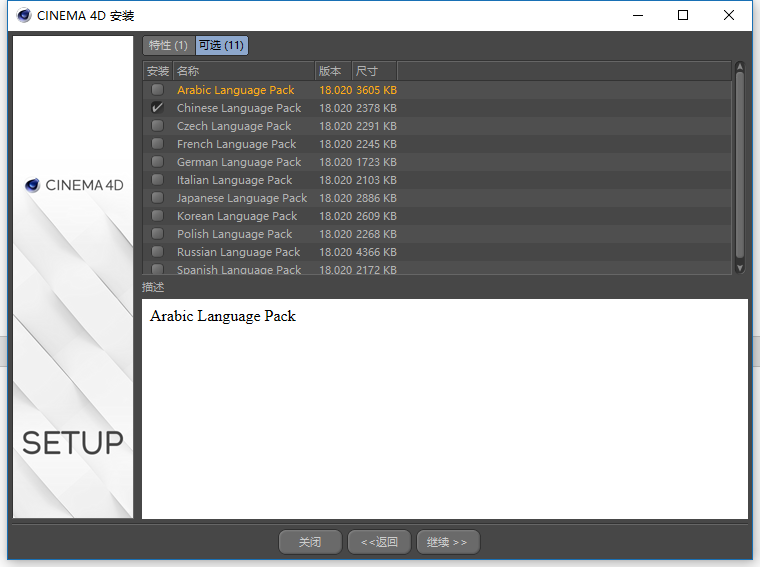Close the installer with the X button
Image resolution: width=760 pixels, height=567 pixels.
[728, 16]
